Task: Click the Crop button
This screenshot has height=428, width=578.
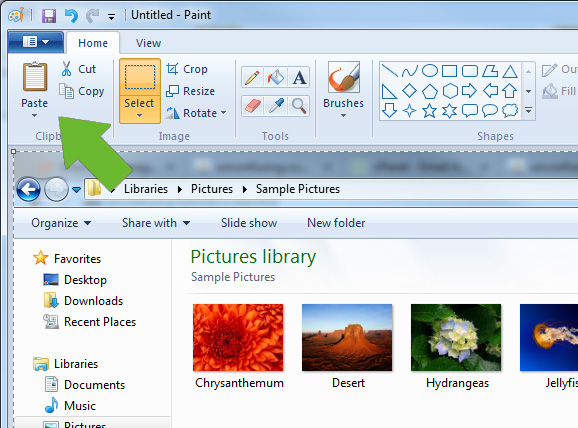Action: tap(187, 69)
